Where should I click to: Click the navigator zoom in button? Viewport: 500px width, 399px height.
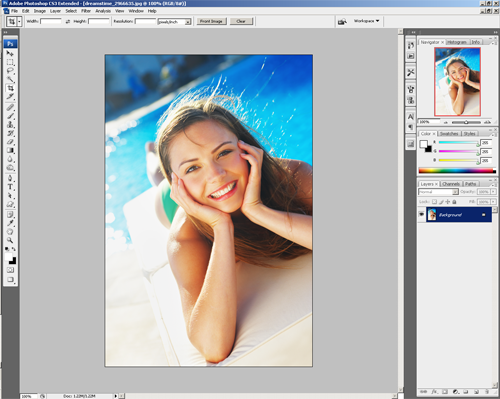487,122
